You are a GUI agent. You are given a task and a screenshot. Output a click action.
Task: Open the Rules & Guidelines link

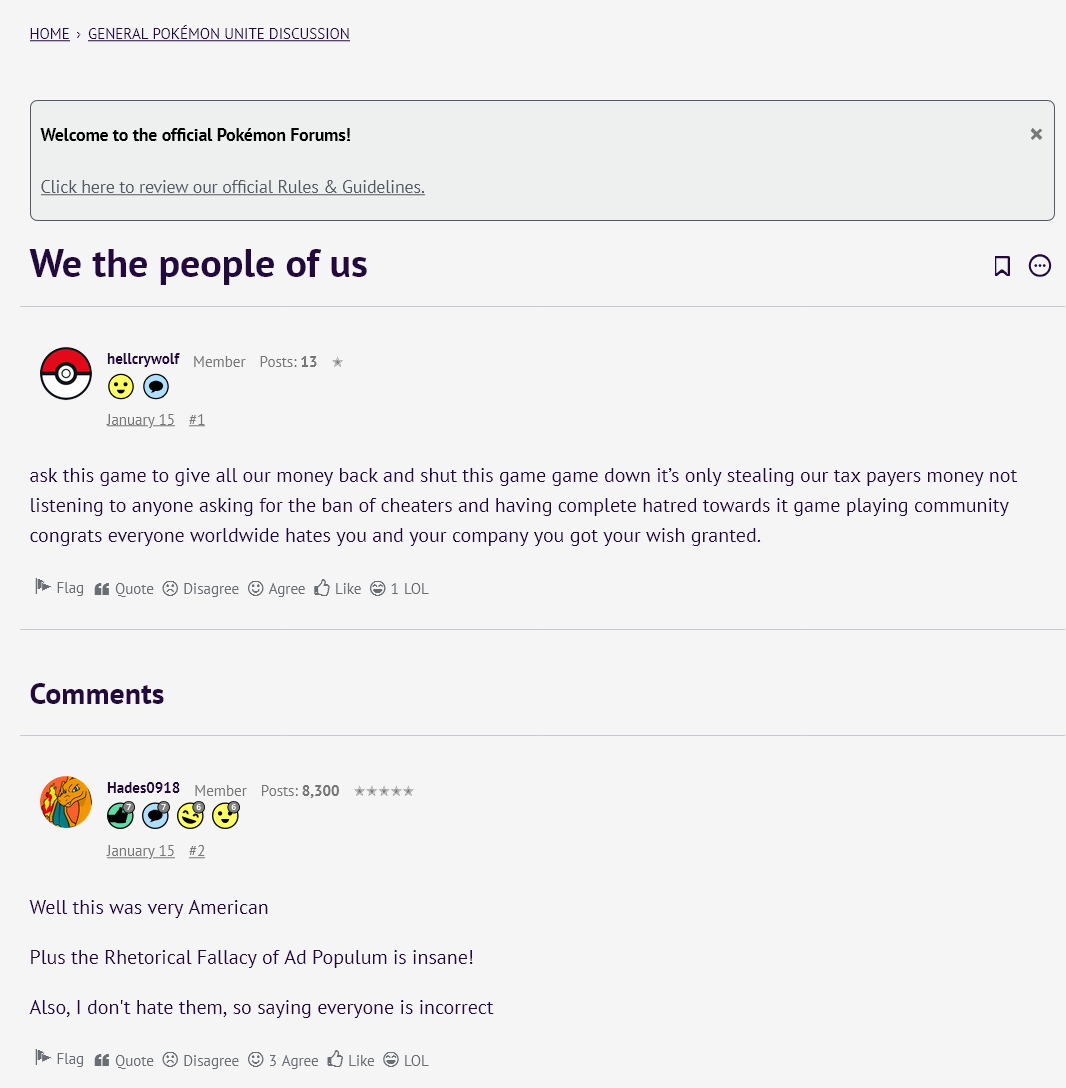[232, 187]
